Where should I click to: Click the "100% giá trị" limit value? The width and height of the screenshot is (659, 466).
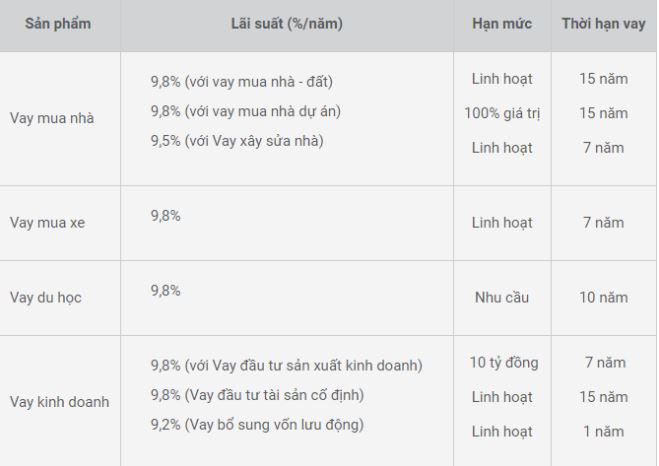tap(502, 113)
